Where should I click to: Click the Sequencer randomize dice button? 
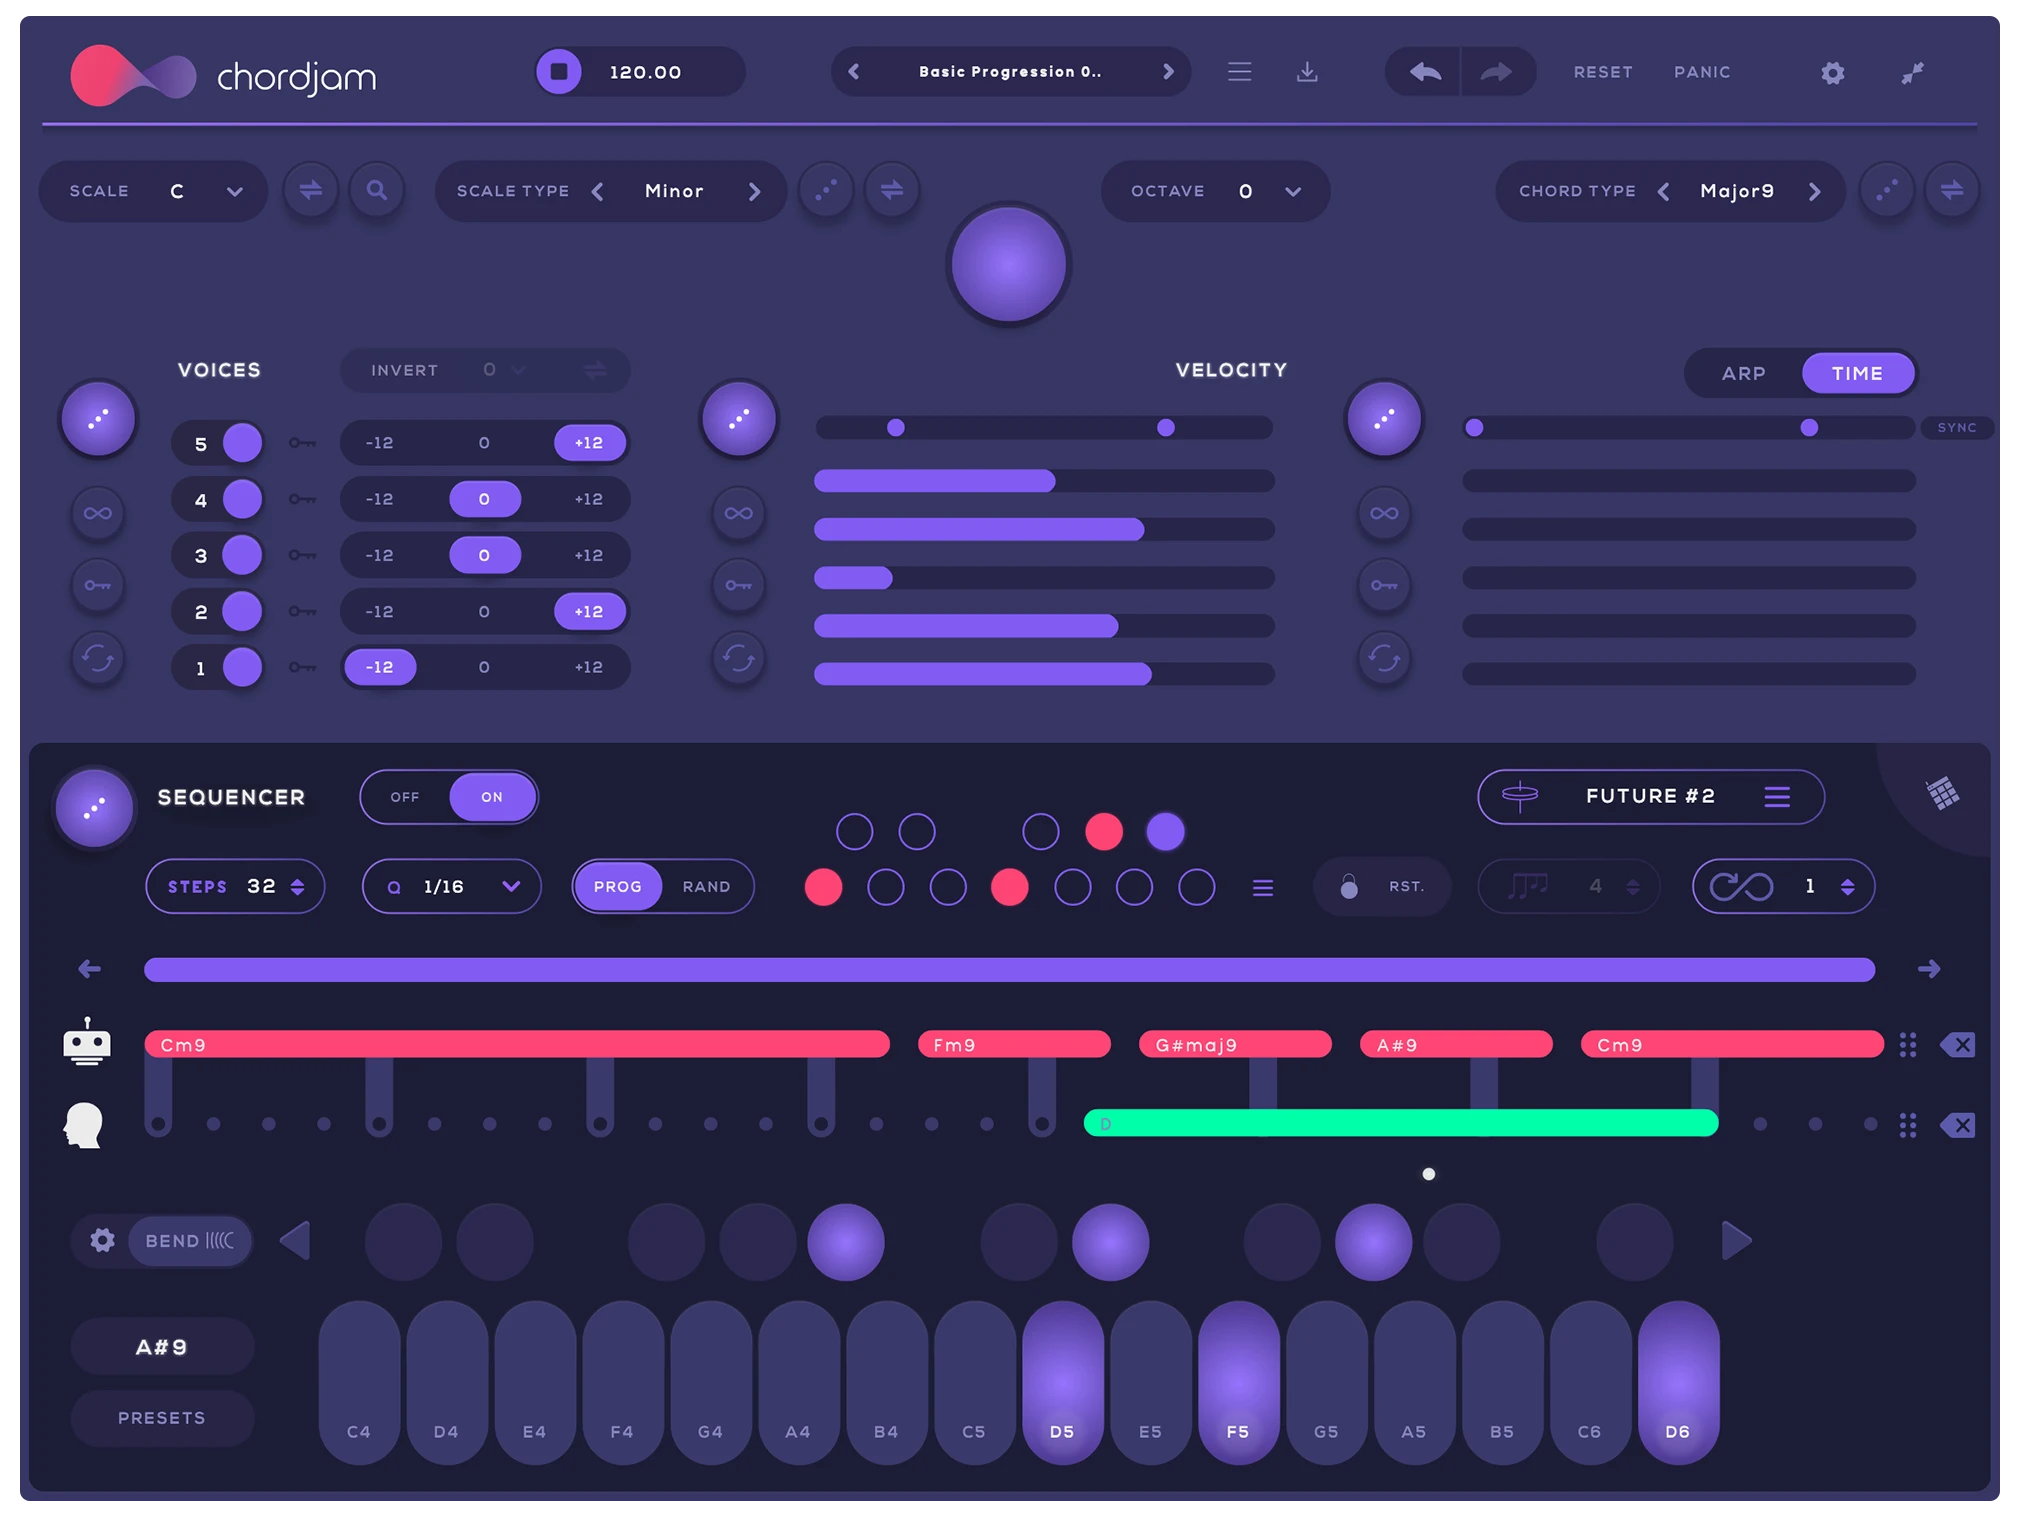coord(95,808)
